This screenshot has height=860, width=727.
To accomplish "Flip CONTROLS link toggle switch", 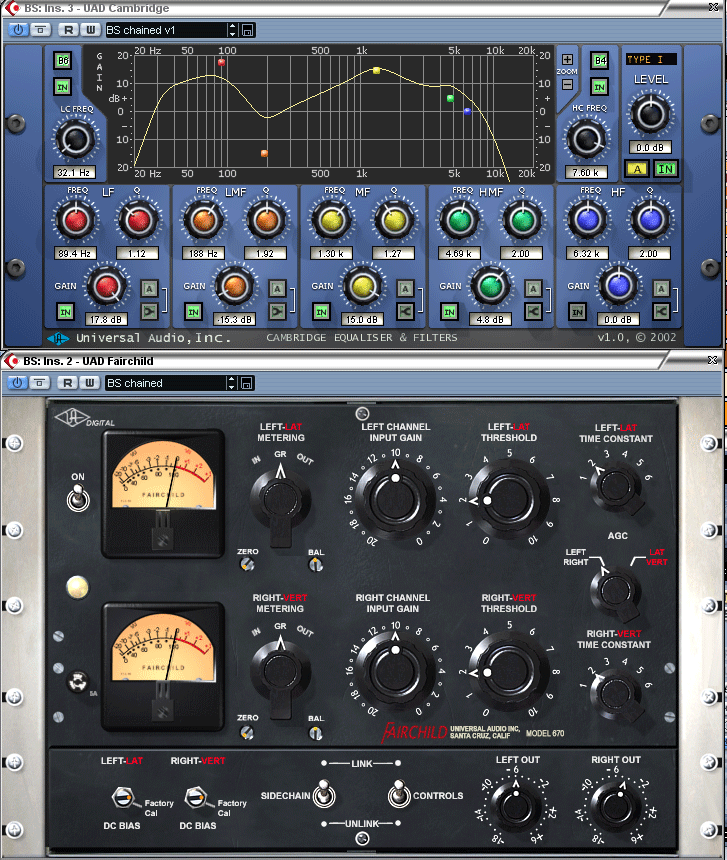I will tap(399, 794).
